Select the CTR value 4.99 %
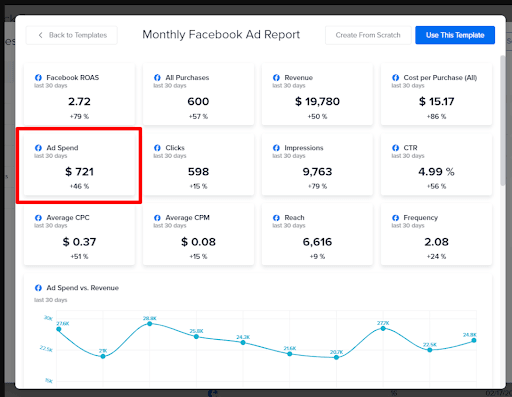Screen dimensions: 512x397 436,172
